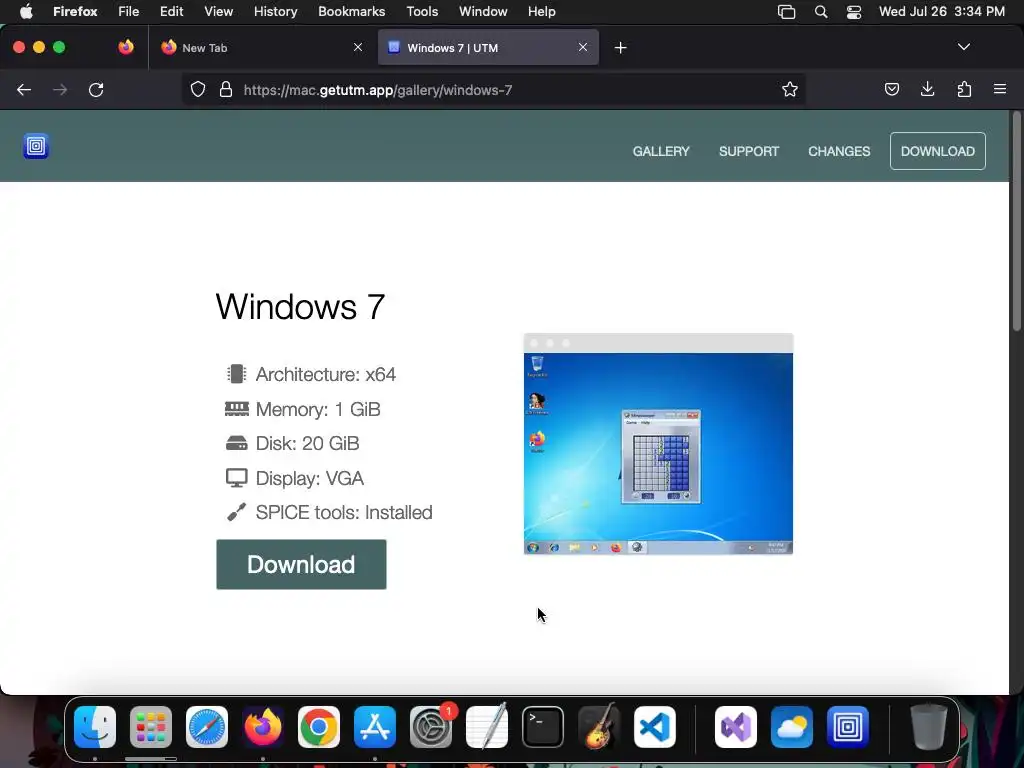Click the UTM logo in site header
The width and height of the screenshot is (1024, 768).
click(36, 146)
